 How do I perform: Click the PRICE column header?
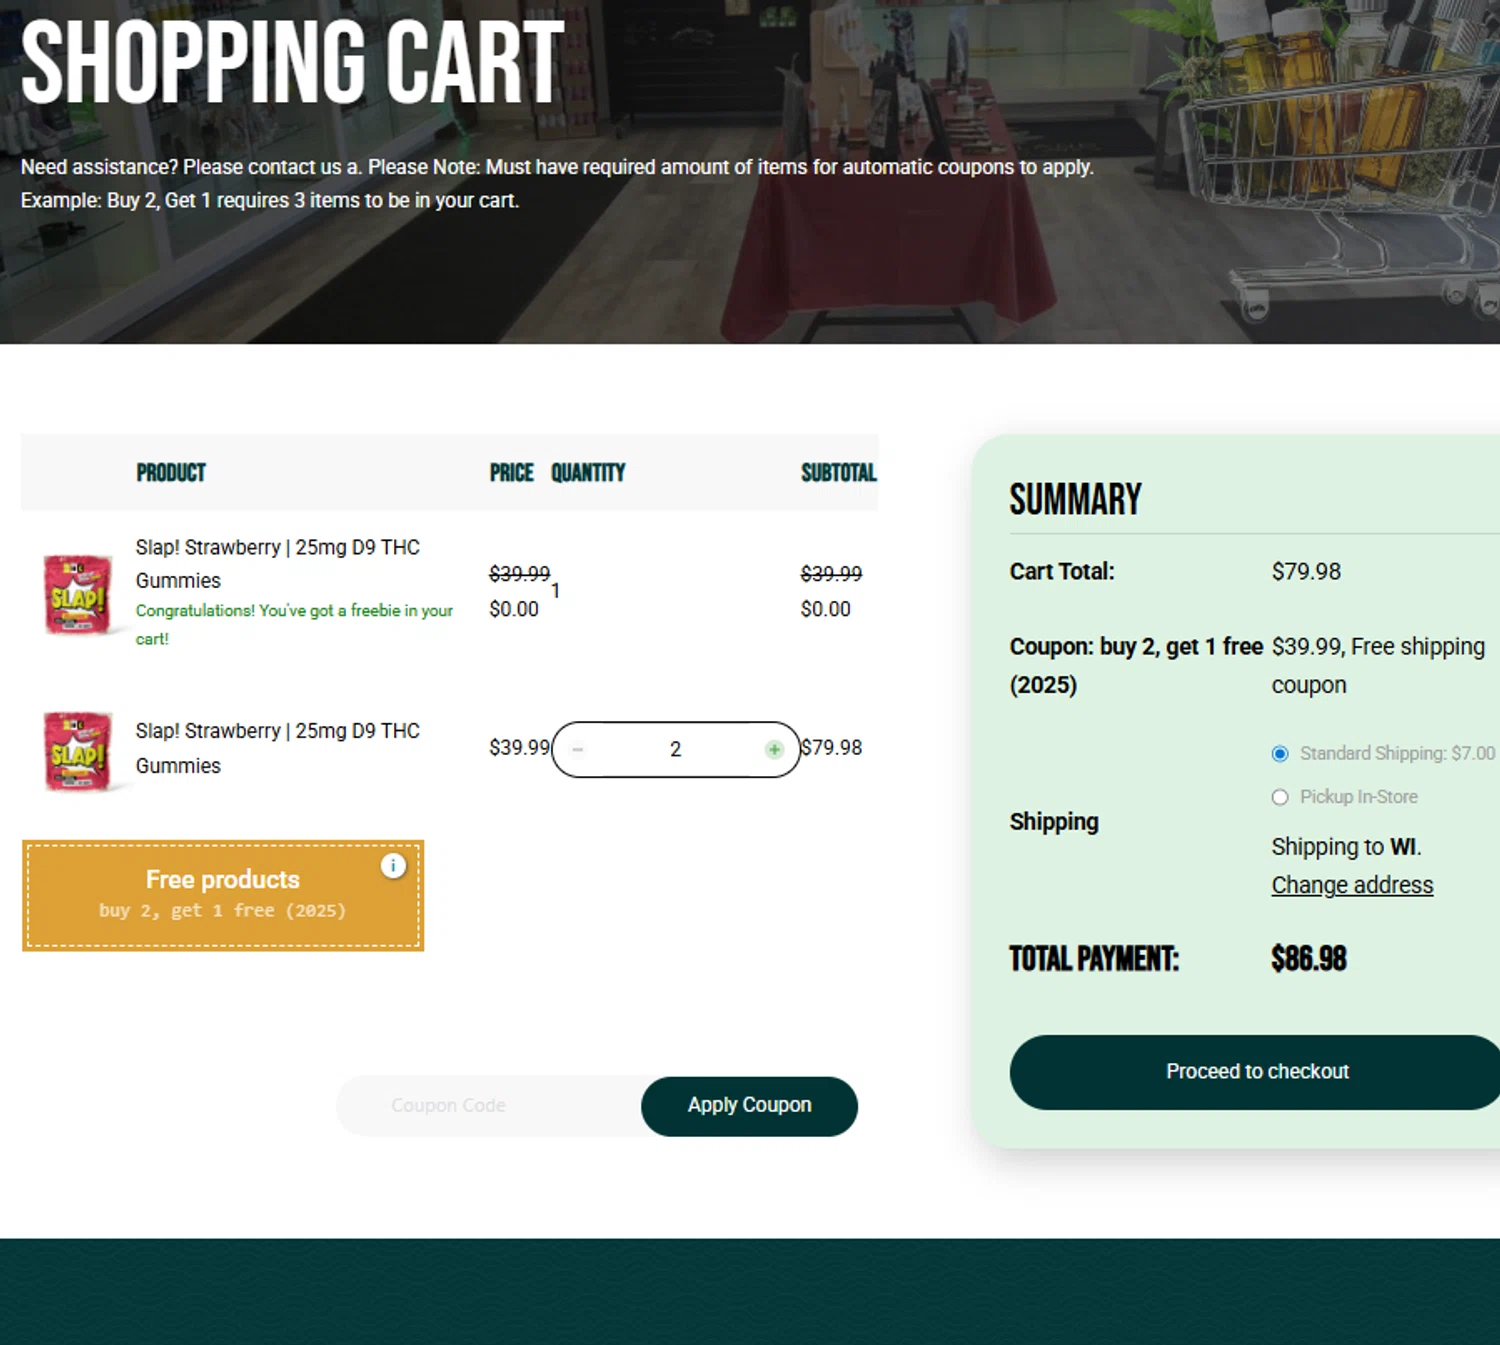coord(511,472)
